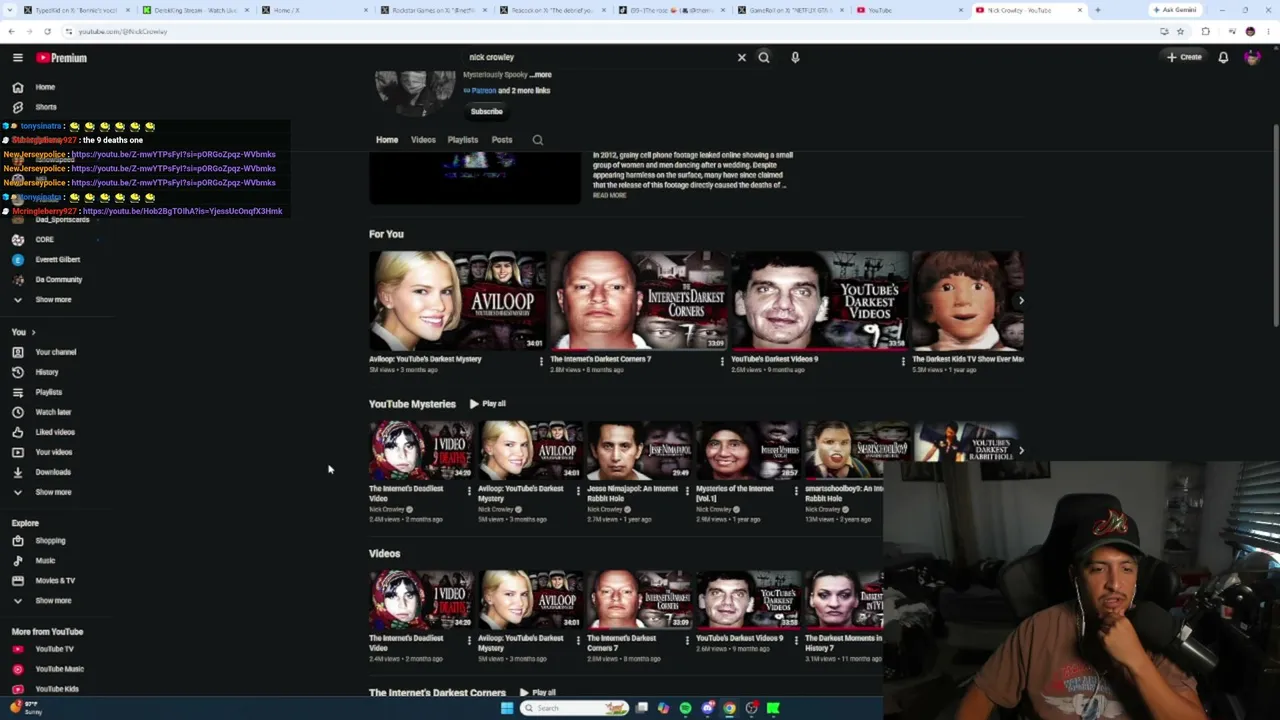1280x720 pixels.
Task: Click the YouTube Premium logo
Action: click(x=61, y=58)
